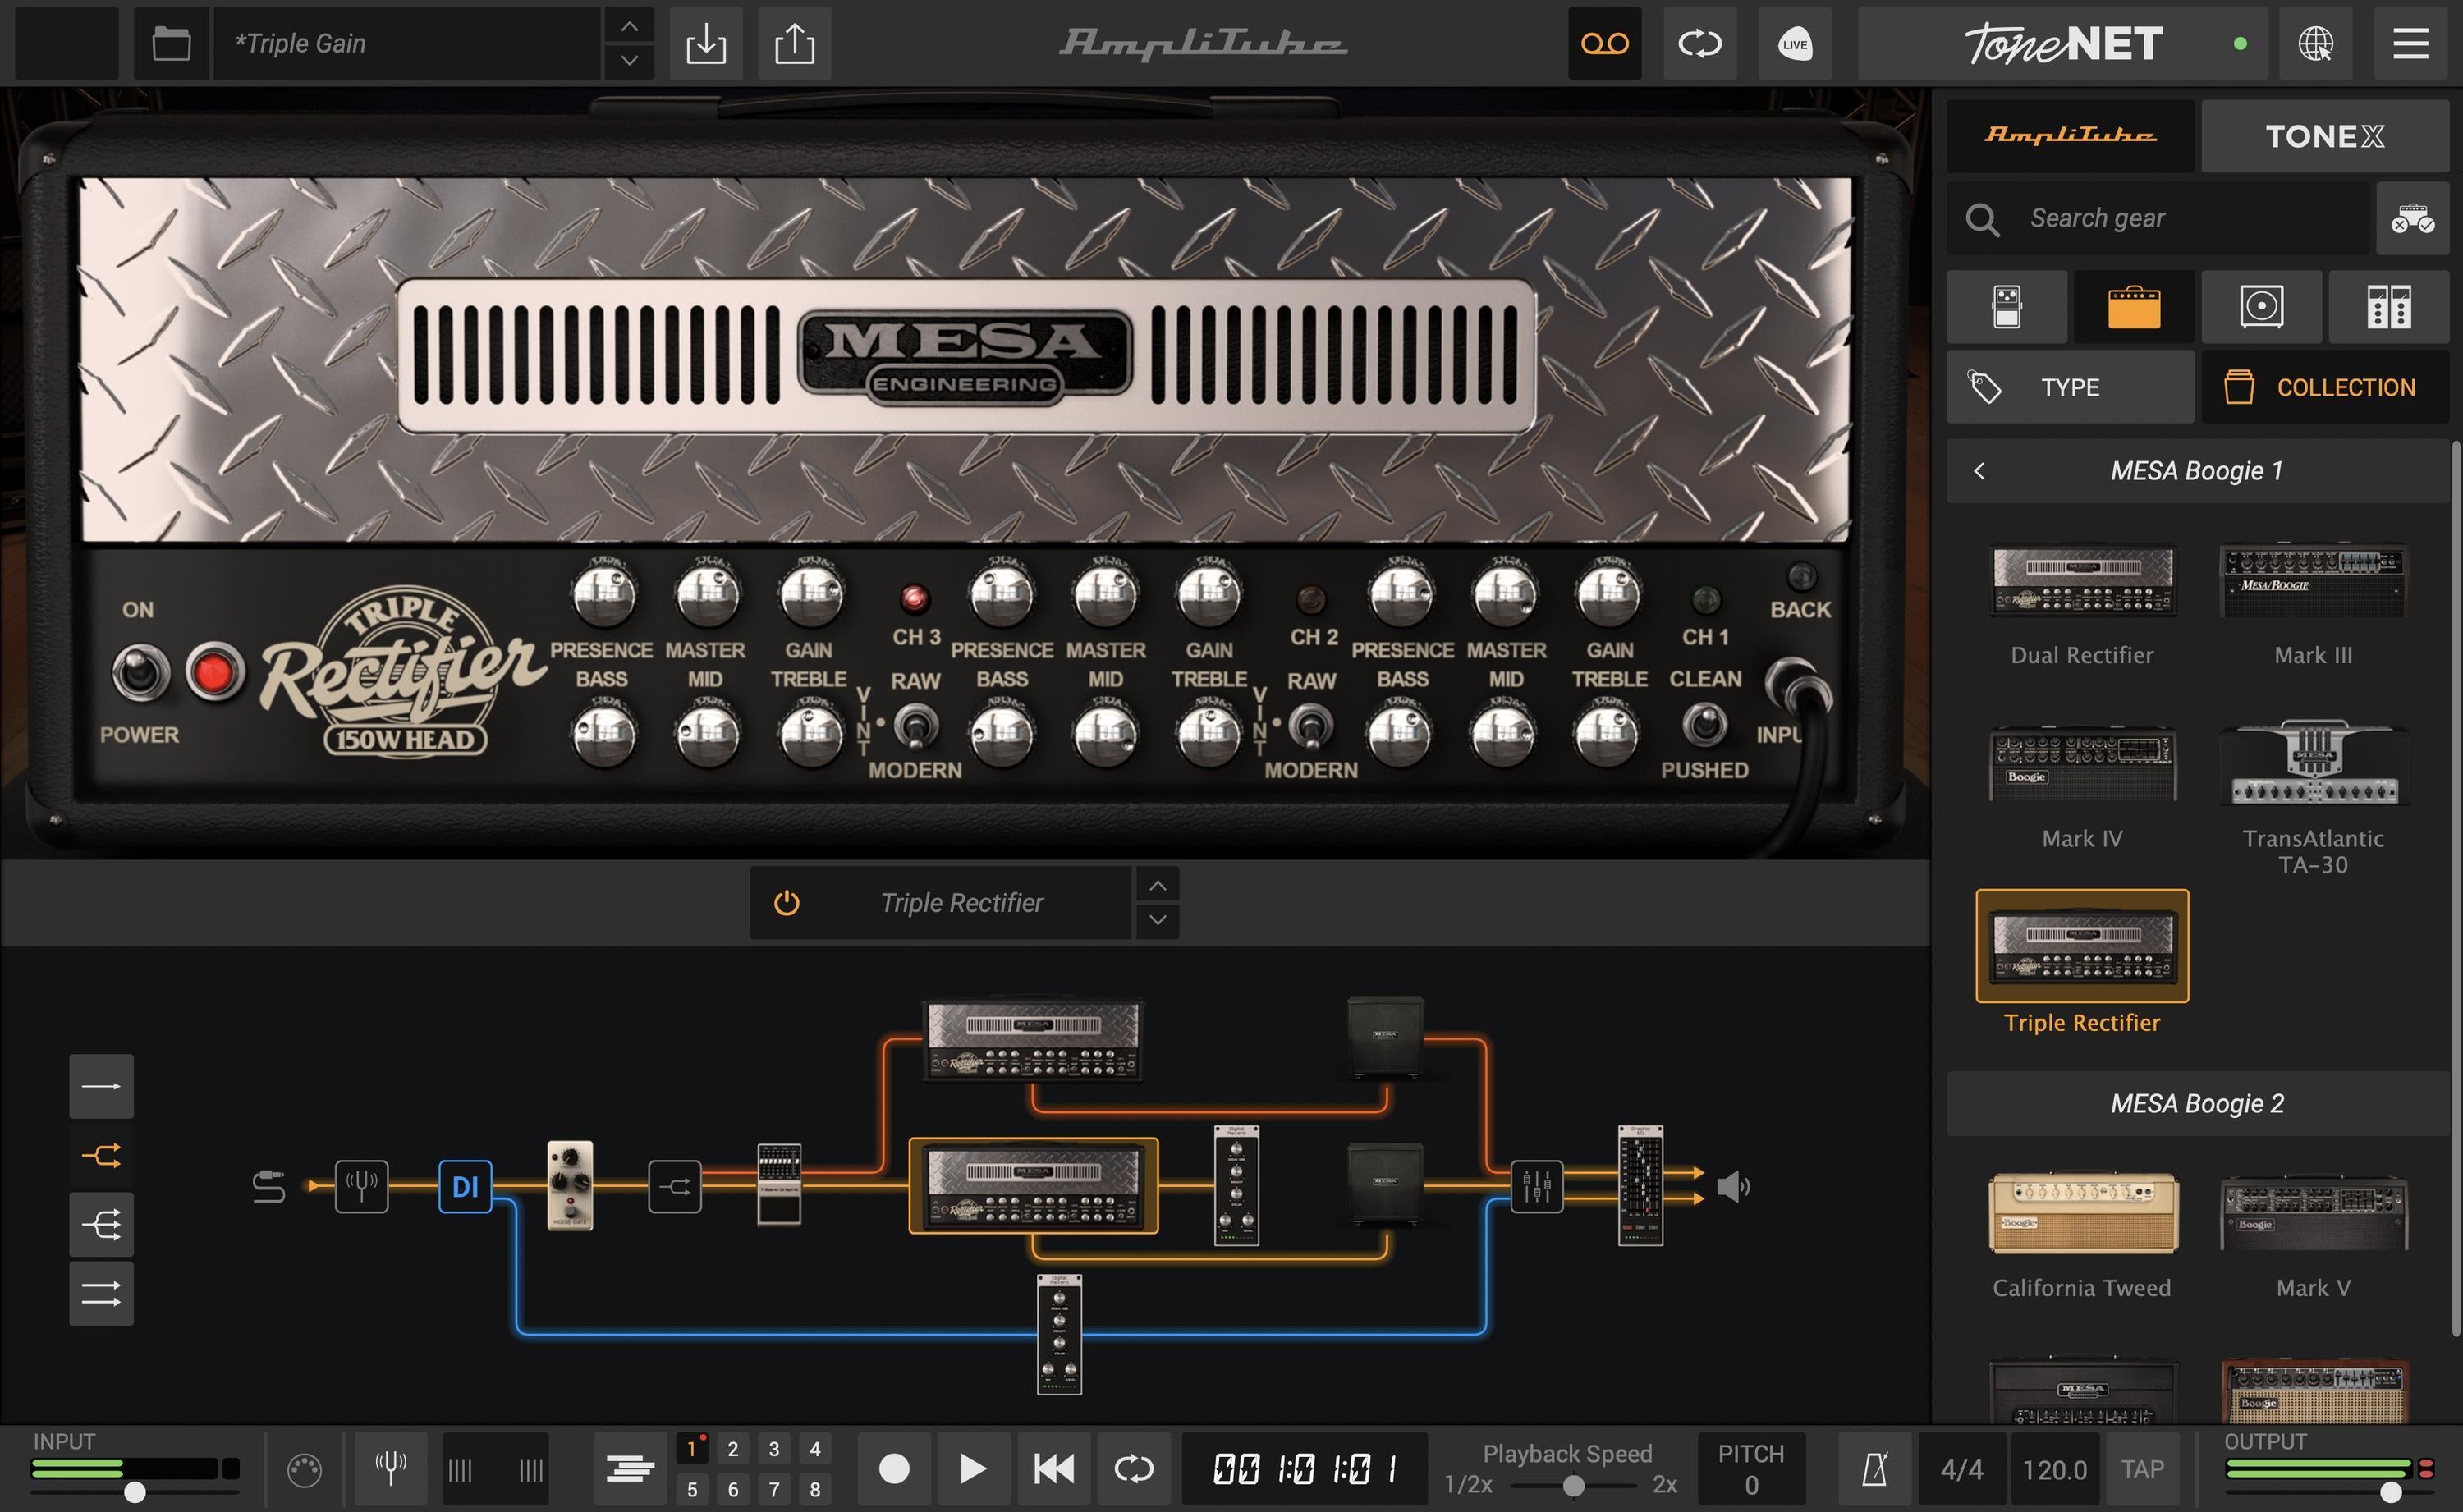2463x1512 pixels.
Task: Open the tuner in the transport bar
Action: 390,1468
